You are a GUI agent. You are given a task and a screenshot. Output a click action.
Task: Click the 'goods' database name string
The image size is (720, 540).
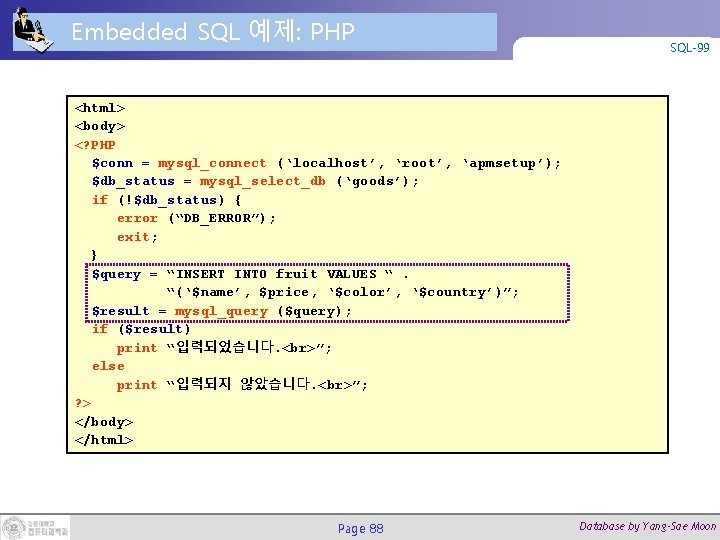pyautogui.click(x=372, y=181)
